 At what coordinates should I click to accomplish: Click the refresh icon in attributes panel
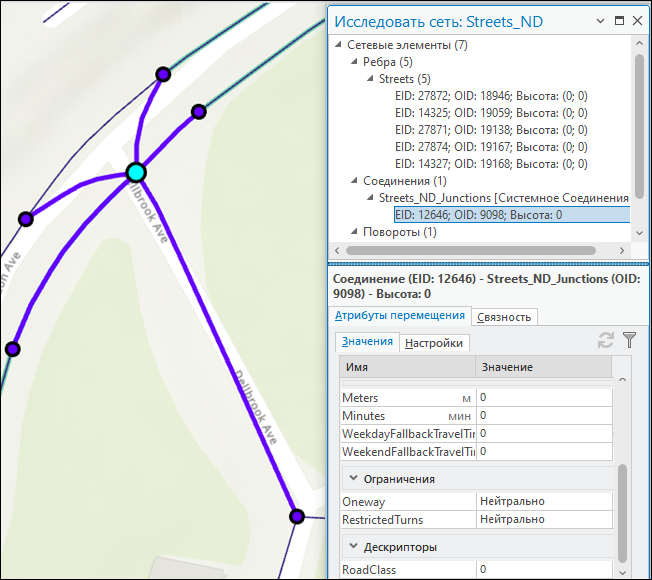coord(605,341)
